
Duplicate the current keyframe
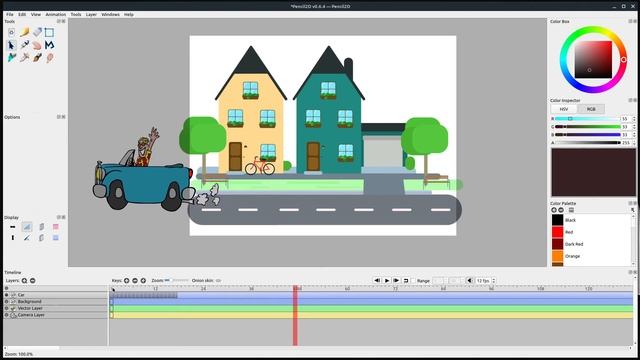[x=143, y=280]
